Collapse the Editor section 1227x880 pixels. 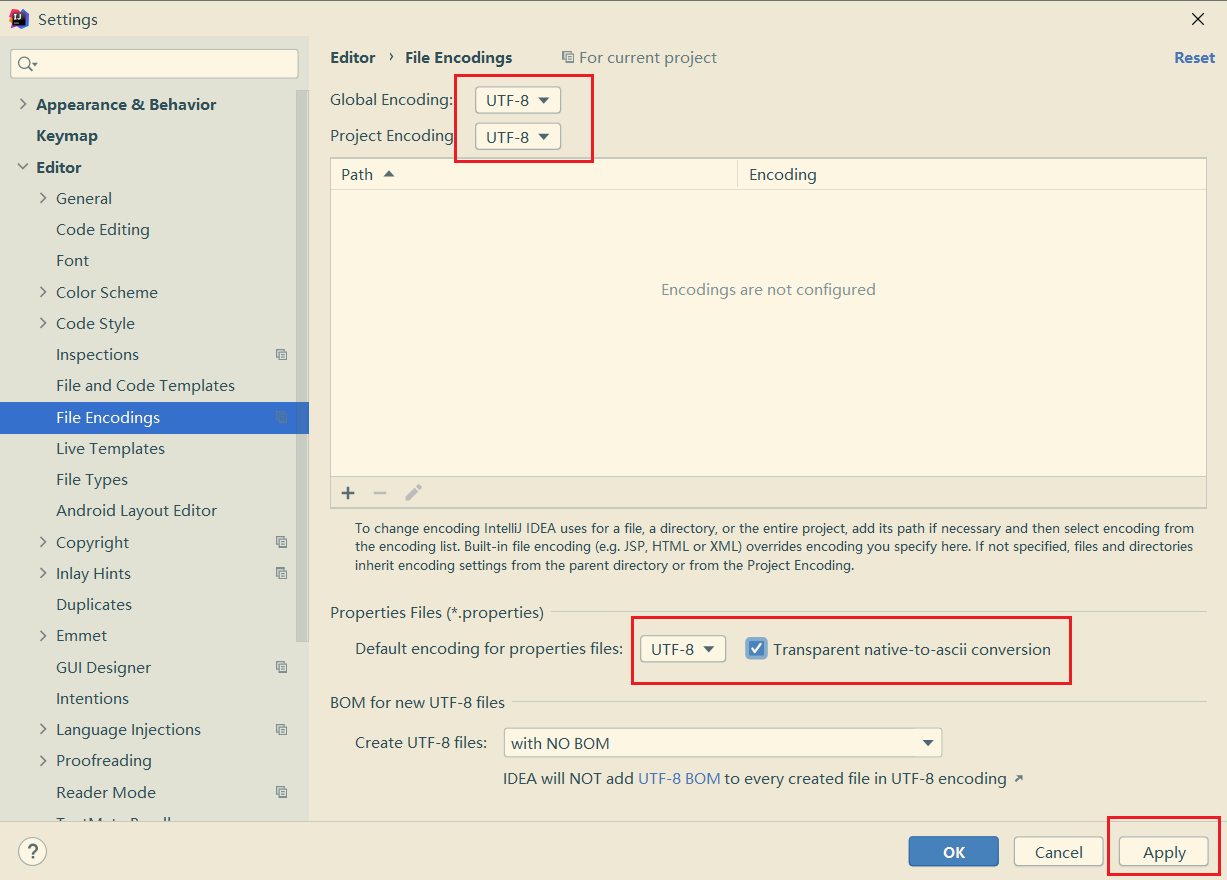coord(23,167)
